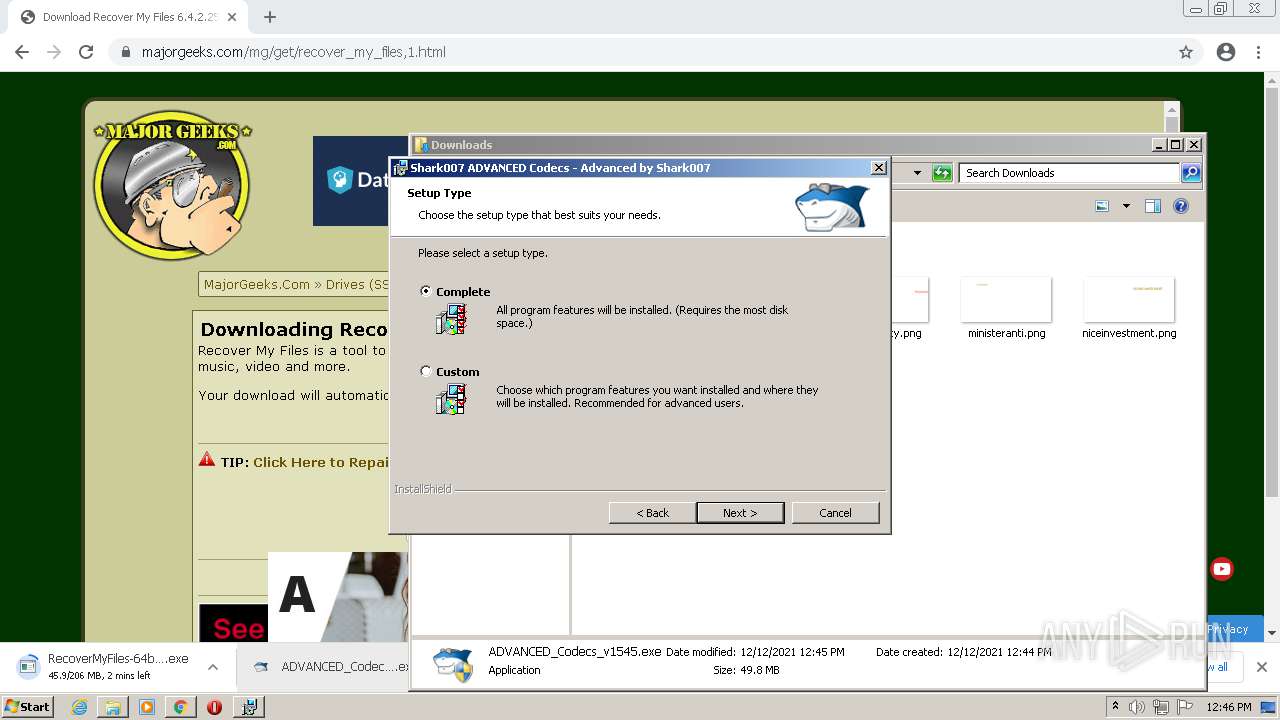
Task: Click the green refresh icon in Downloads window
Action: (942, 173)
